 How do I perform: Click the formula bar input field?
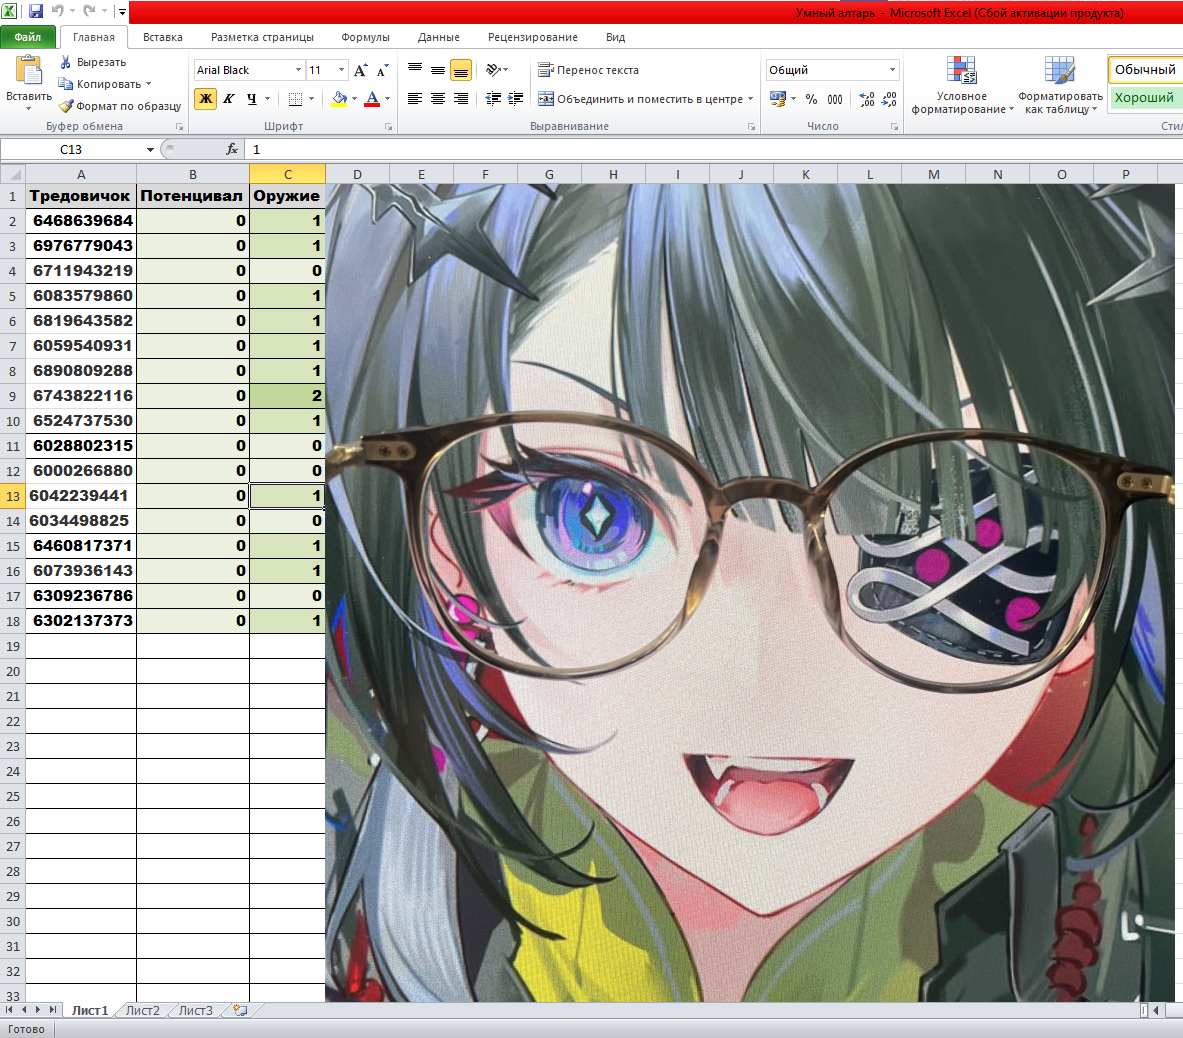(713, 149)
